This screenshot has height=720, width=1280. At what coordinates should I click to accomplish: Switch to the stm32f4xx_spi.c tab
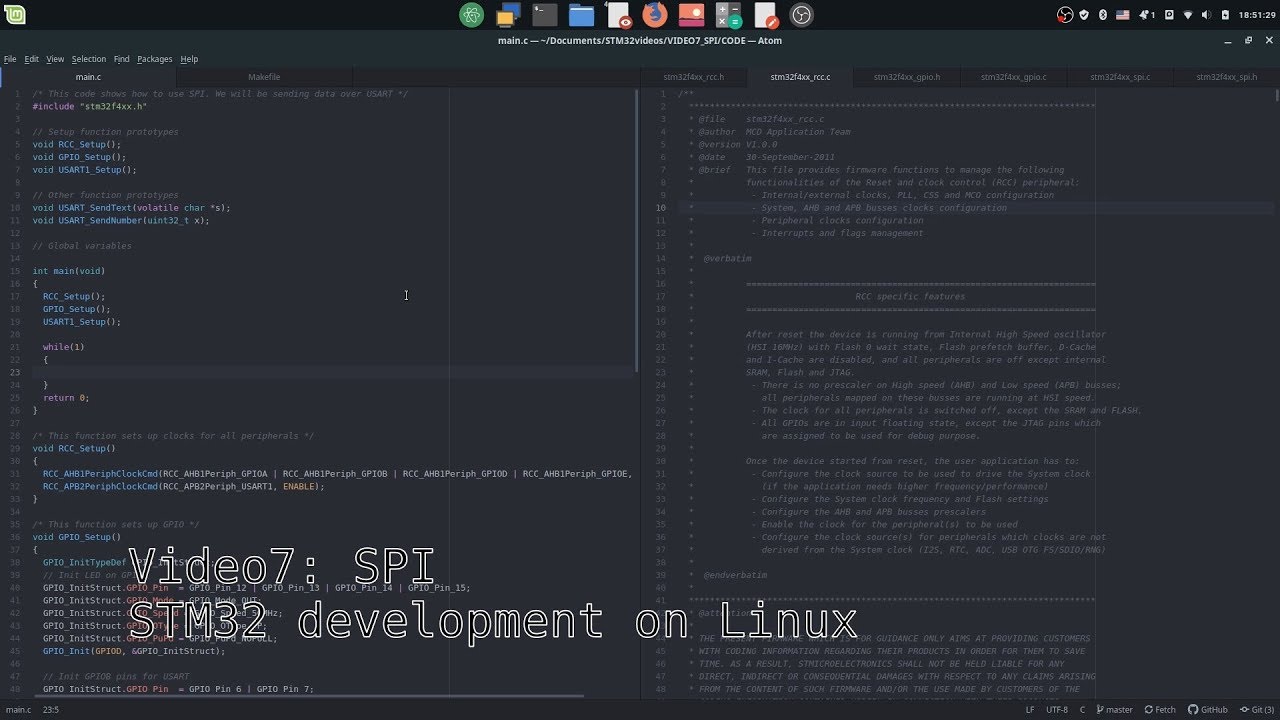click(1120, 77)
